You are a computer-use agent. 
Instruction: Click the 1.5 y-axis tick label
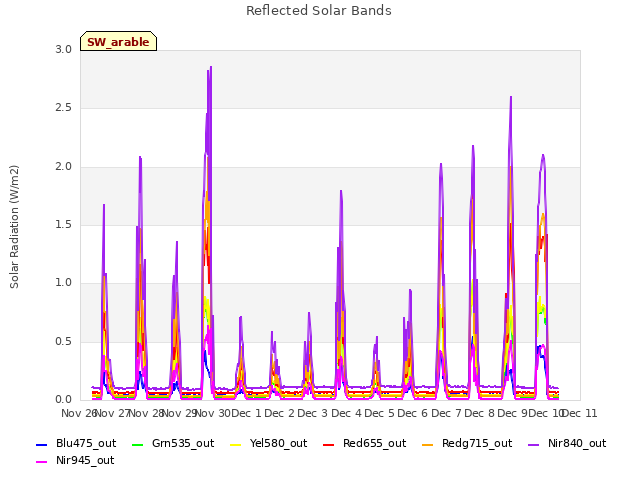click(63, 224)
